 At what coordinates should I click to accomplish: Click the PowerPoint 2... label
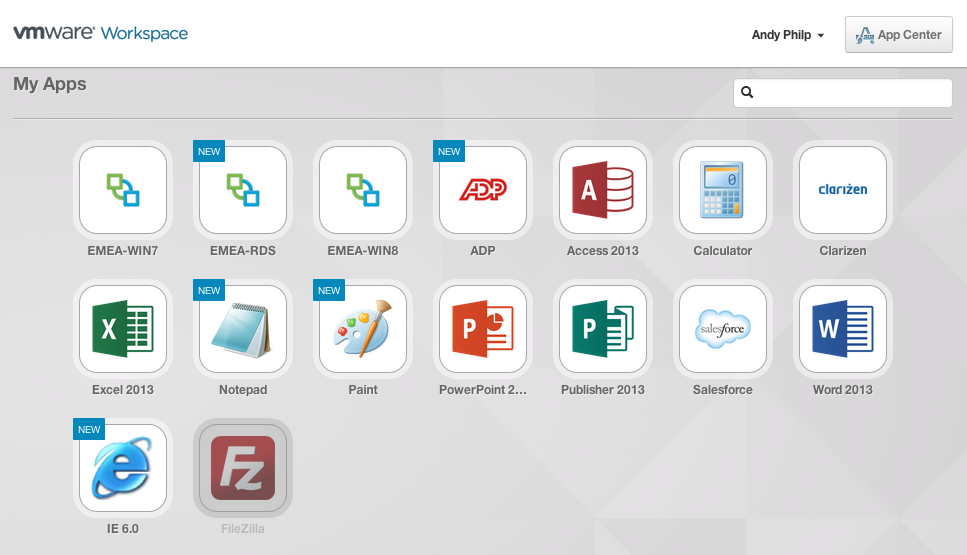tap(483, 390)
